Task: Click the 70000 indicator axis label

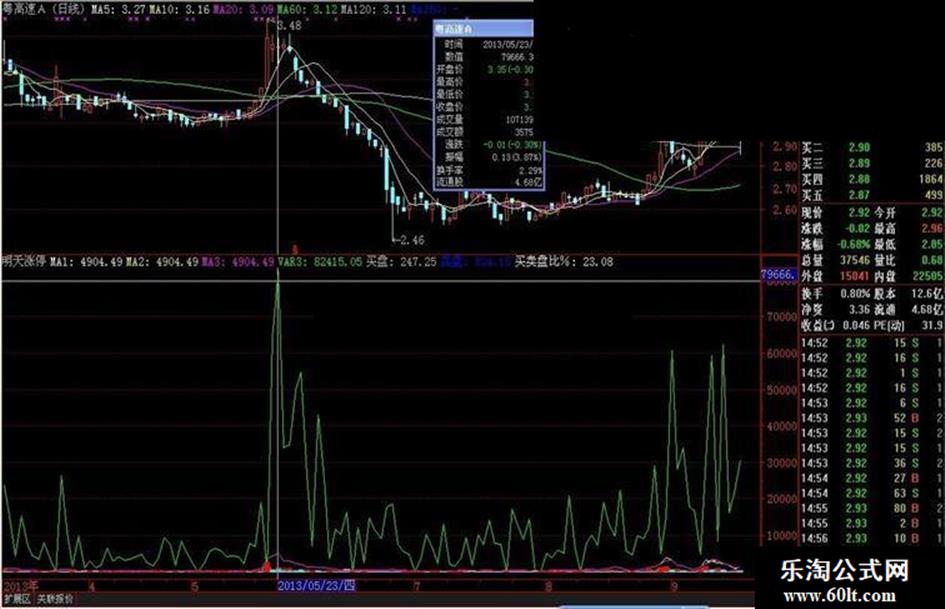Action: coord(782,317)
